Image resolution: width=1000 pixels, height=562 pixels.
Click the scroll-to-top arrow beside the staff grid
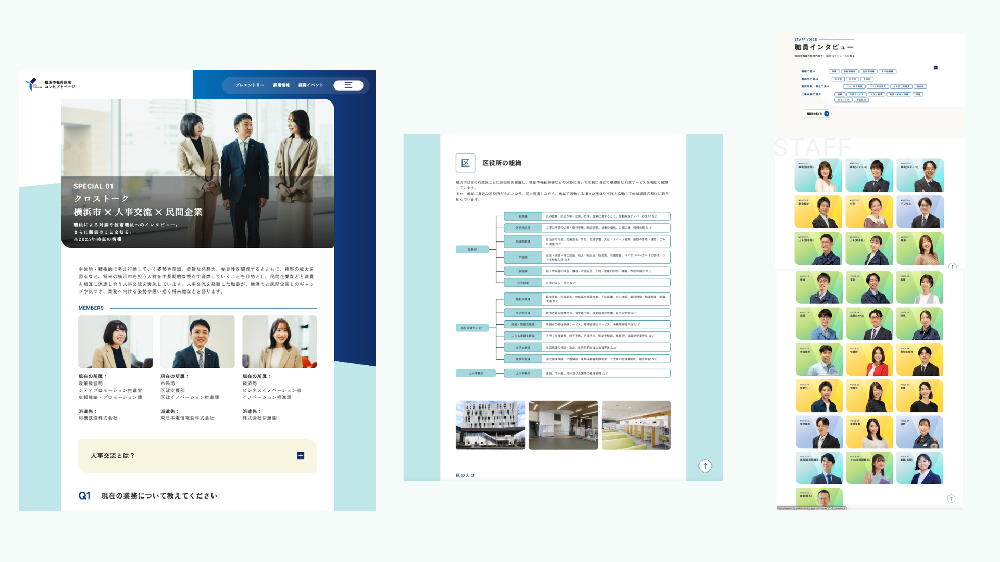click(952, 267)
